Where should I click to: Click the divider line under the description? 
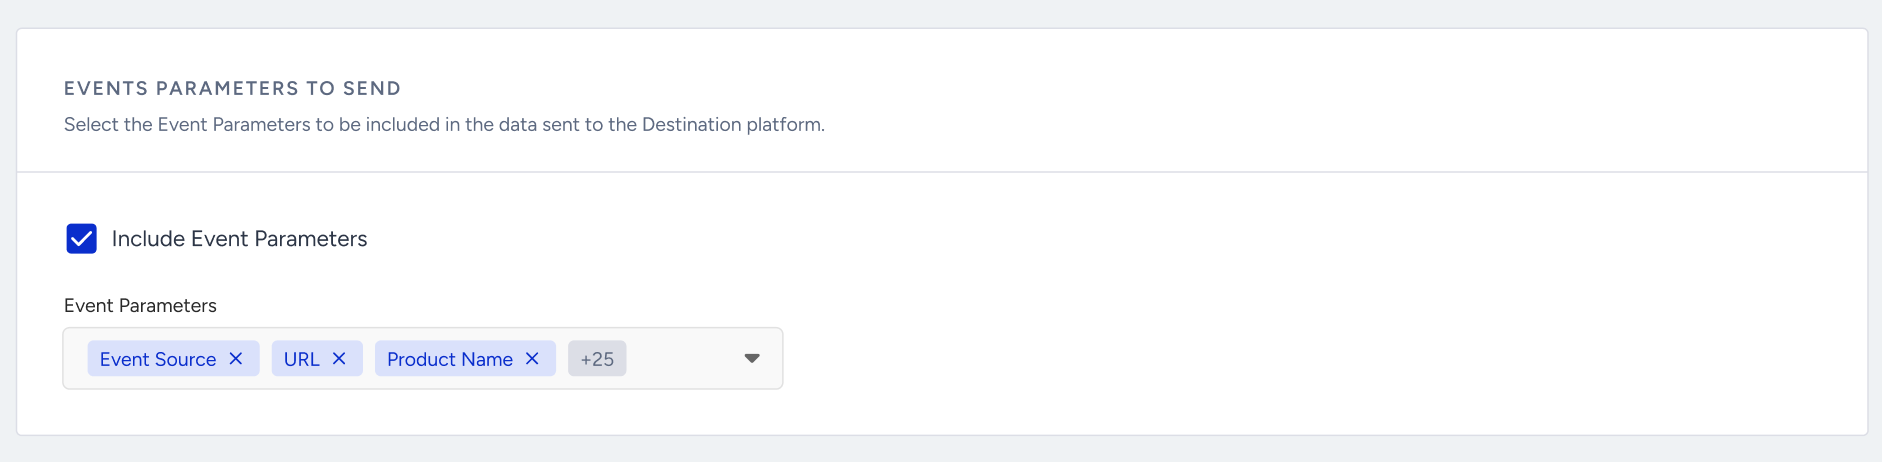[942, 172]
